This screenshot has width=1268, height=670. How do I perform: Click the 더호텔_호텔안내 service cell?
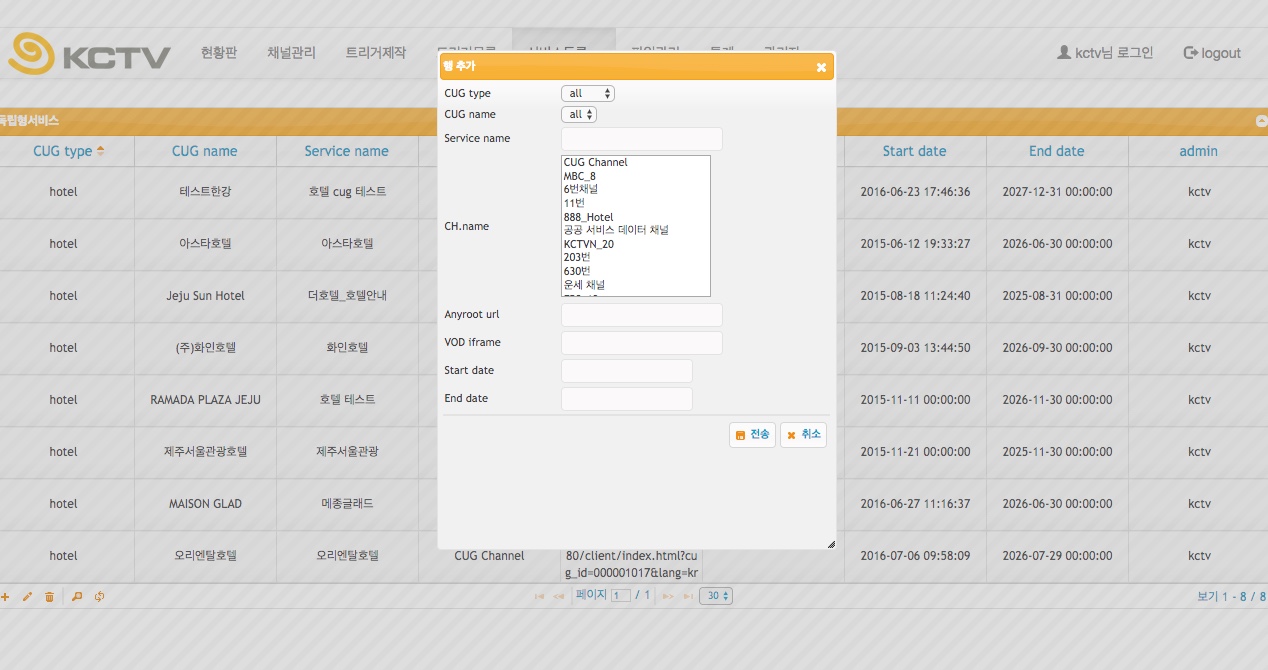pos(347,296)
